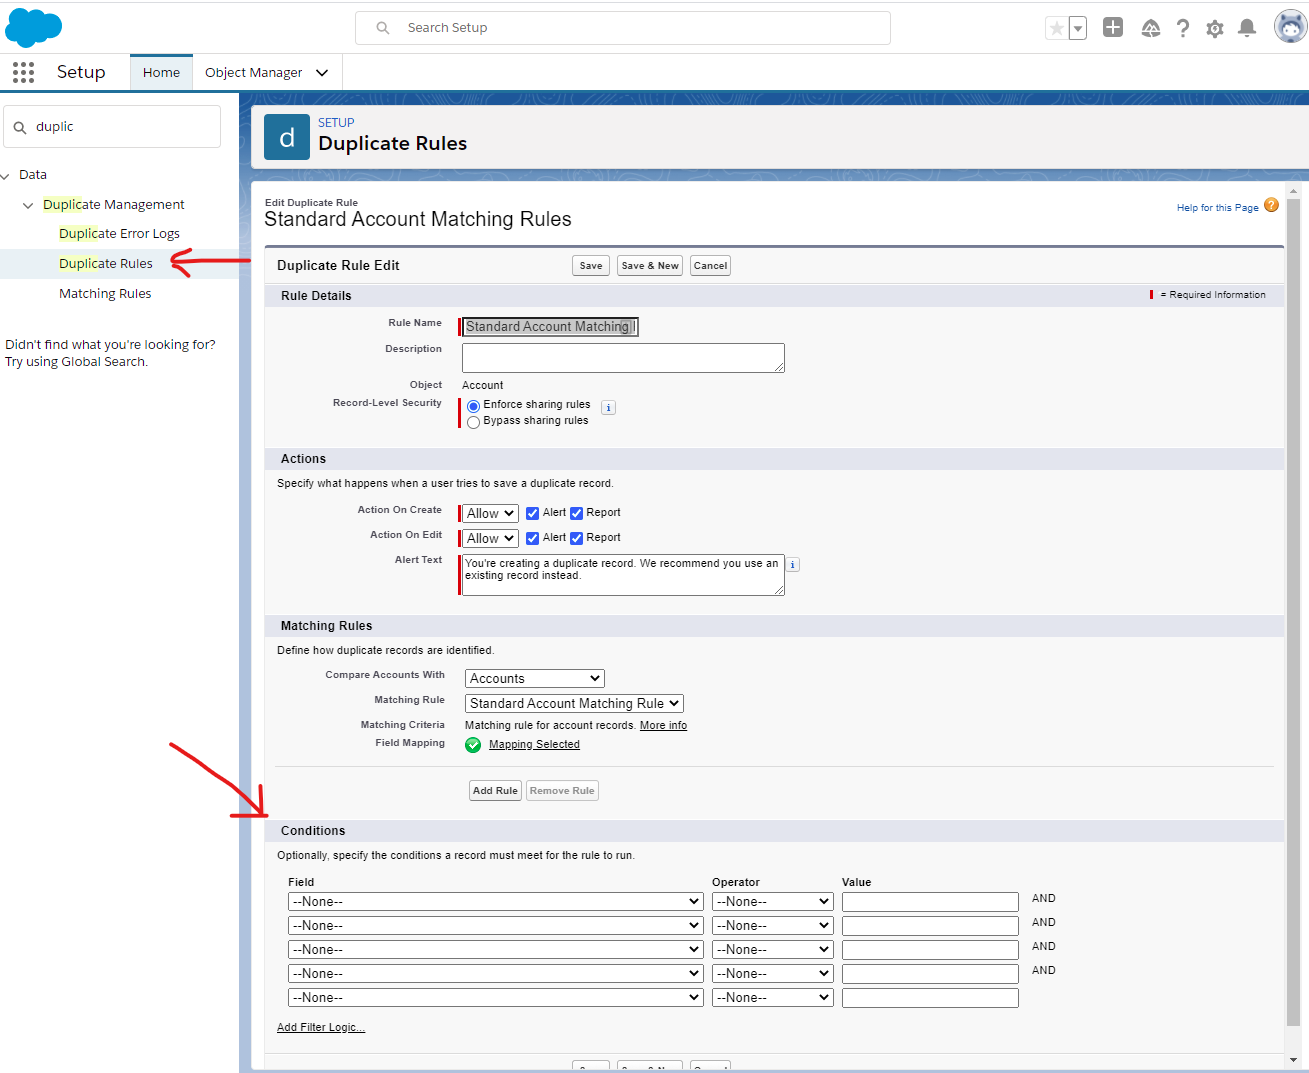Click the green Field Mapping checkmark icon
This screenshot has height=1073, width=1309.
(x=473, y=745)
